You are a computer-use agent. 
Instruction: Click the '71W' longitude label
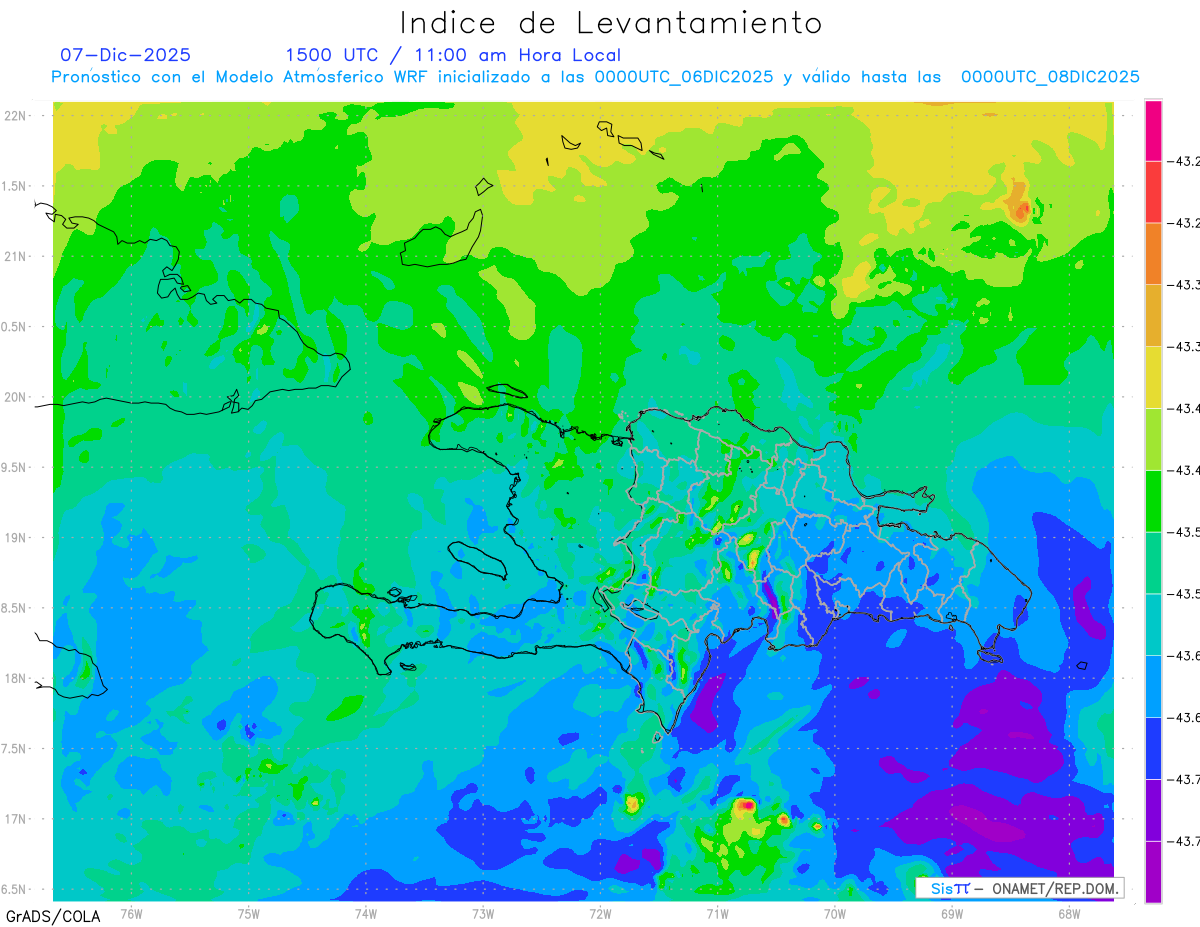click(717, 913)
